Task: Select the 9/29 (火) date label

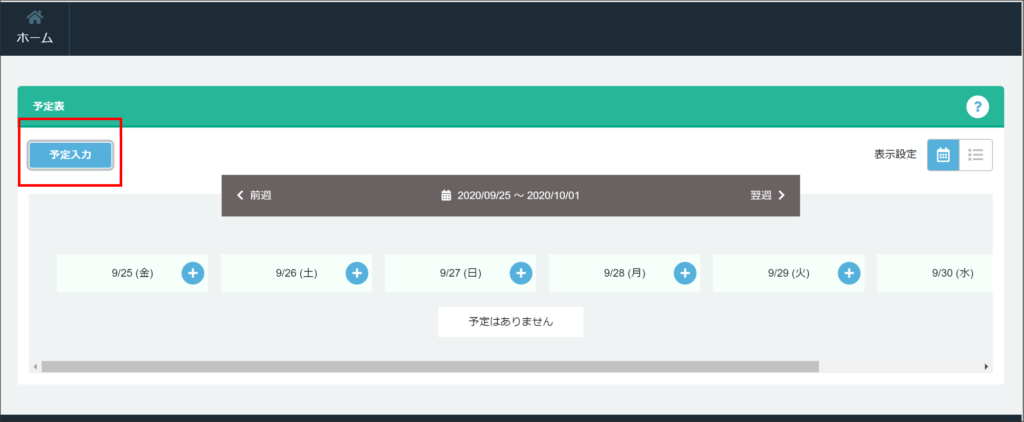Action: pos(788,274)
